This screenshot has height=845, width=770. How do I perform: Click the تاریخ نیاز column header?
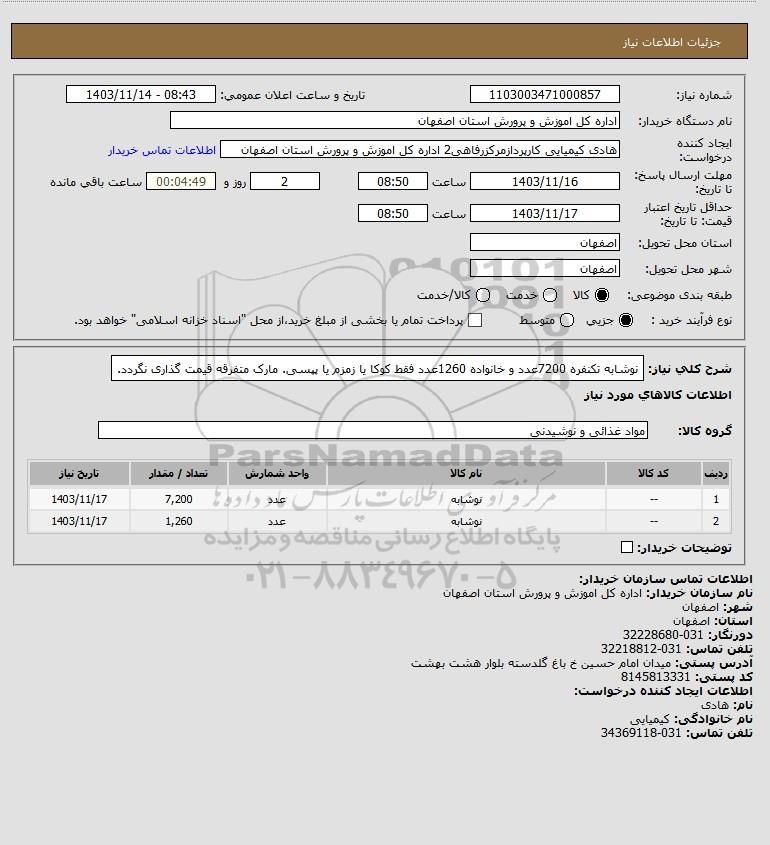79,473
